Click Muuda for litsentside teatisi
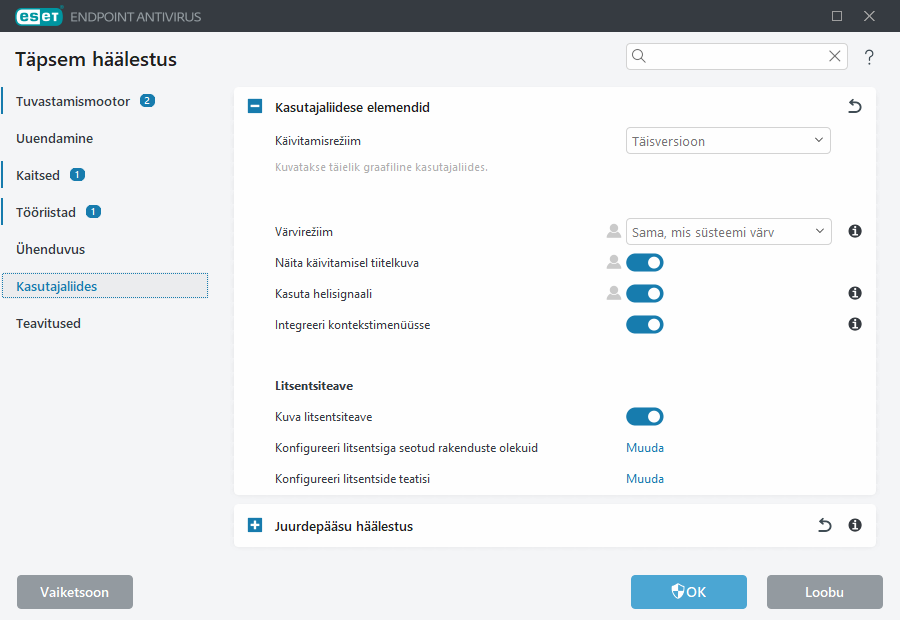The width and height of the screenshot is (900, 620). coord(644,479)
